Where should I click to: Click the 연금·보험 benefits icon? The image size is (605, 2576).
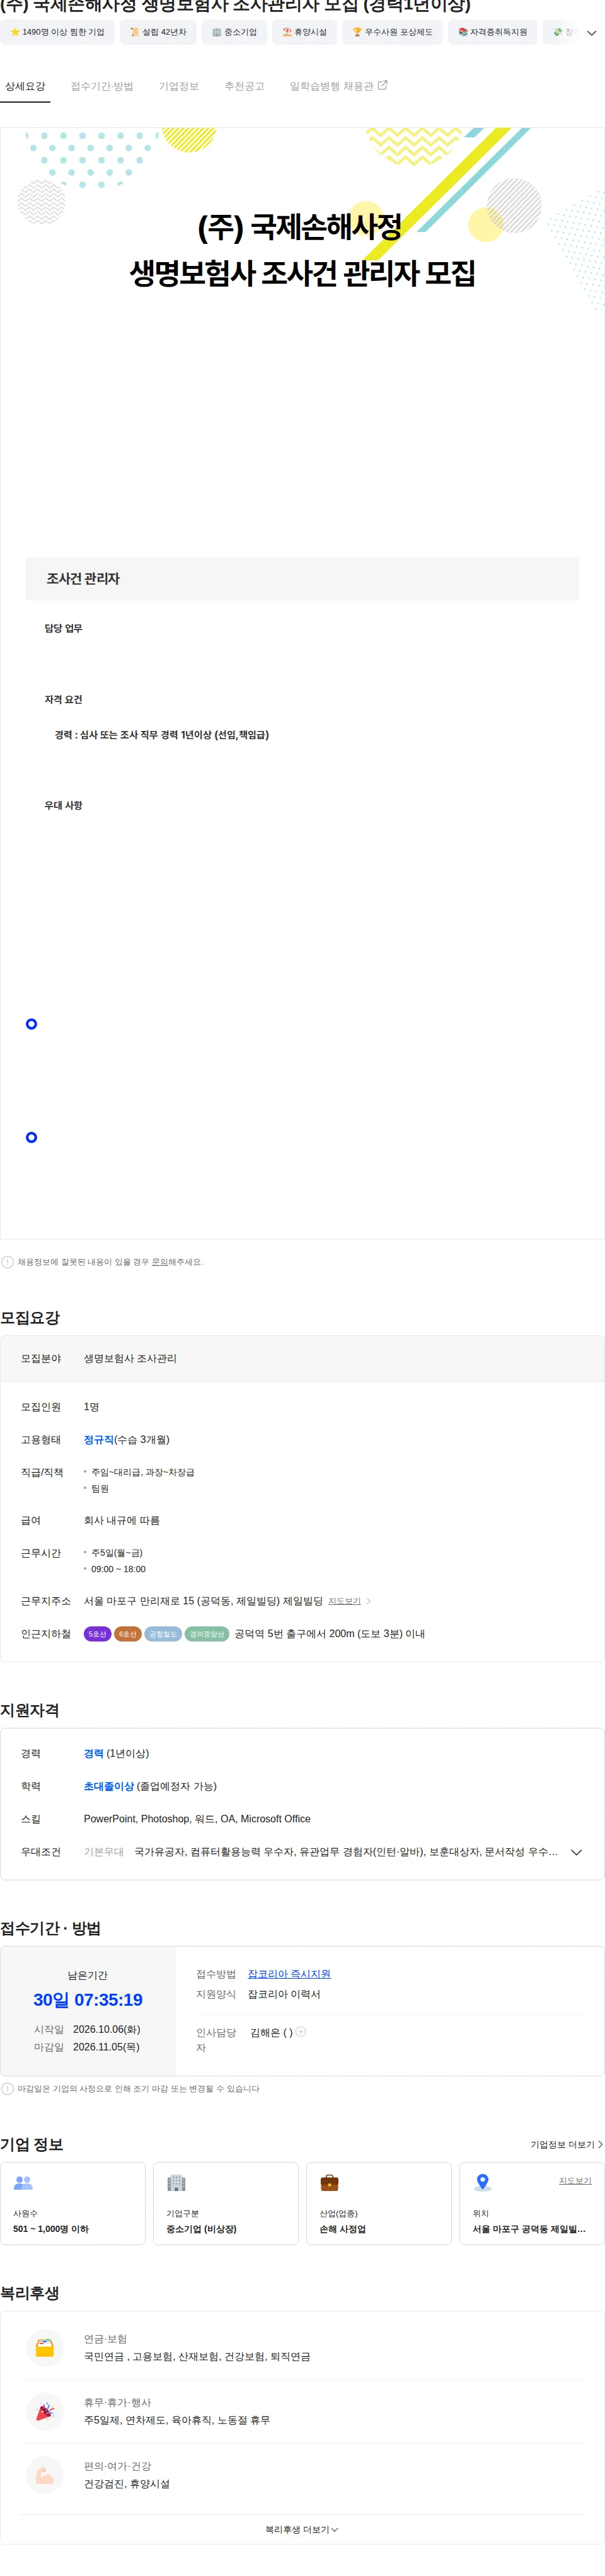tap(45, 2348)
